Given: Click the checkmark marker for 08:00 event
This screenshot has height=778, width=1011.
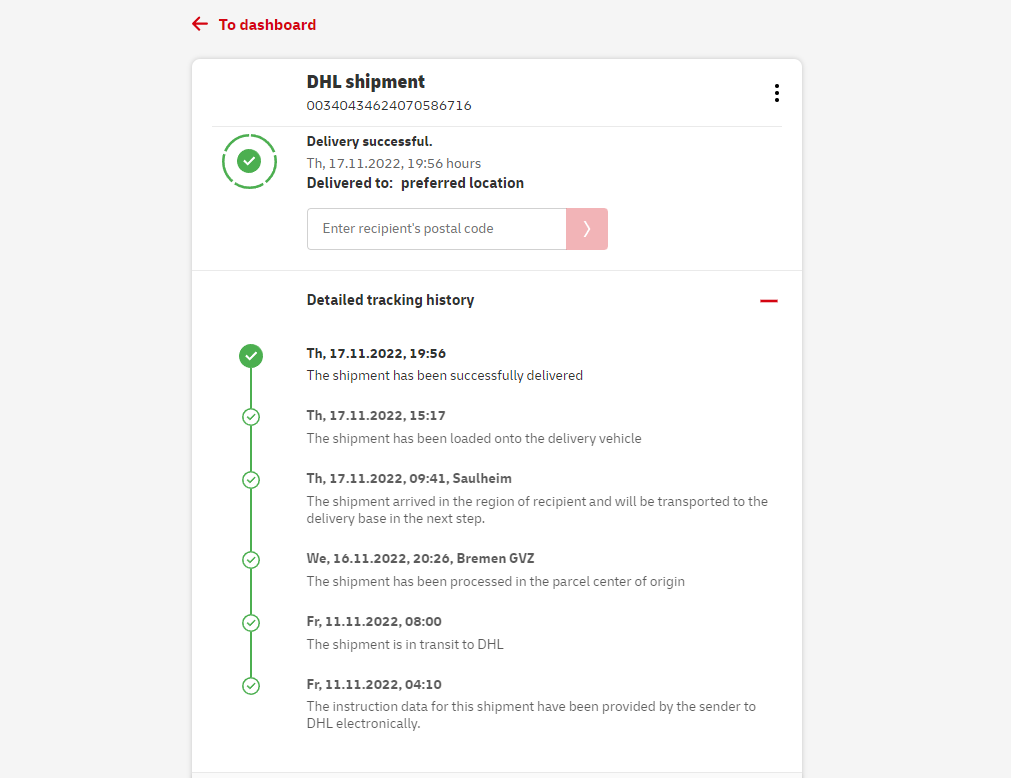Looking at the screenshot, I should pyautogui.click(x=251, y=623).
